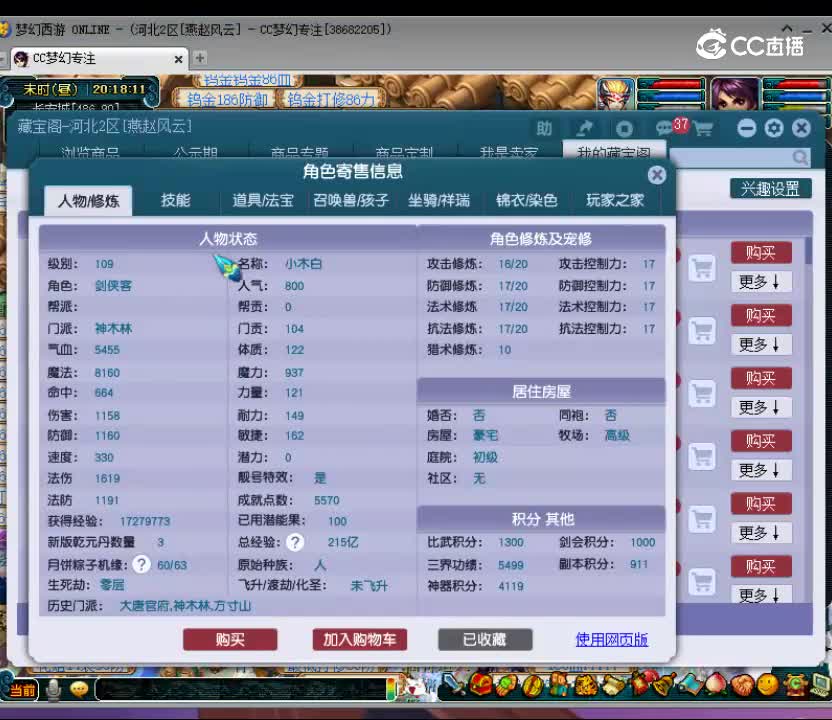Click the yellow chat bubble icon
832x720 pixels.
(79, 689)
